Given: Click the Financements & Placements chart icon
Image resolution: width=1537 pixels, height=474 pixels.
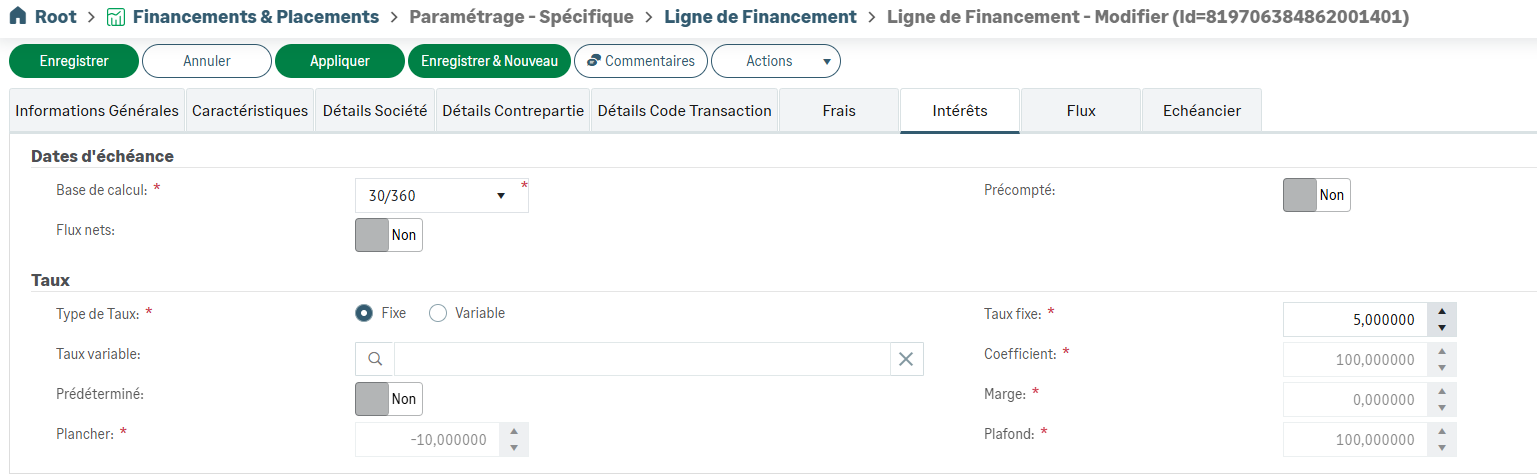Looking at the screenshot, I should click(x=116, y=17).
